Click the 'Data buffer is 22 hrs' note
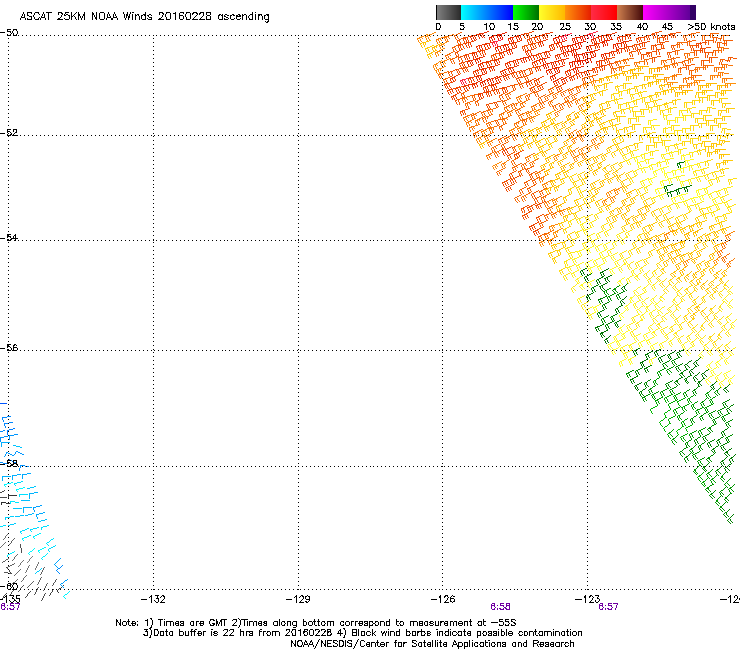Screen dimensions: 740x650 pos(362,633)
